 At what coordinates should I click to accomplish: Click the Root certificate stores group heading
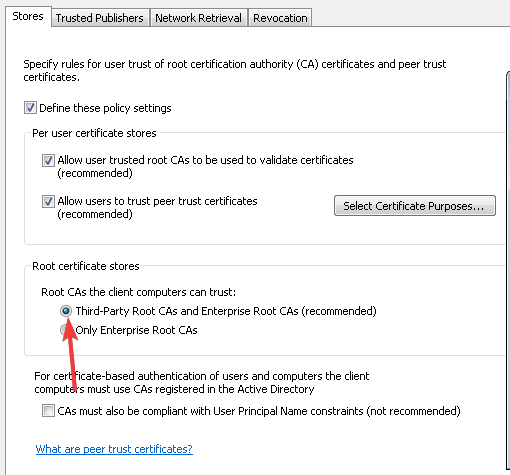pos(86,266)
